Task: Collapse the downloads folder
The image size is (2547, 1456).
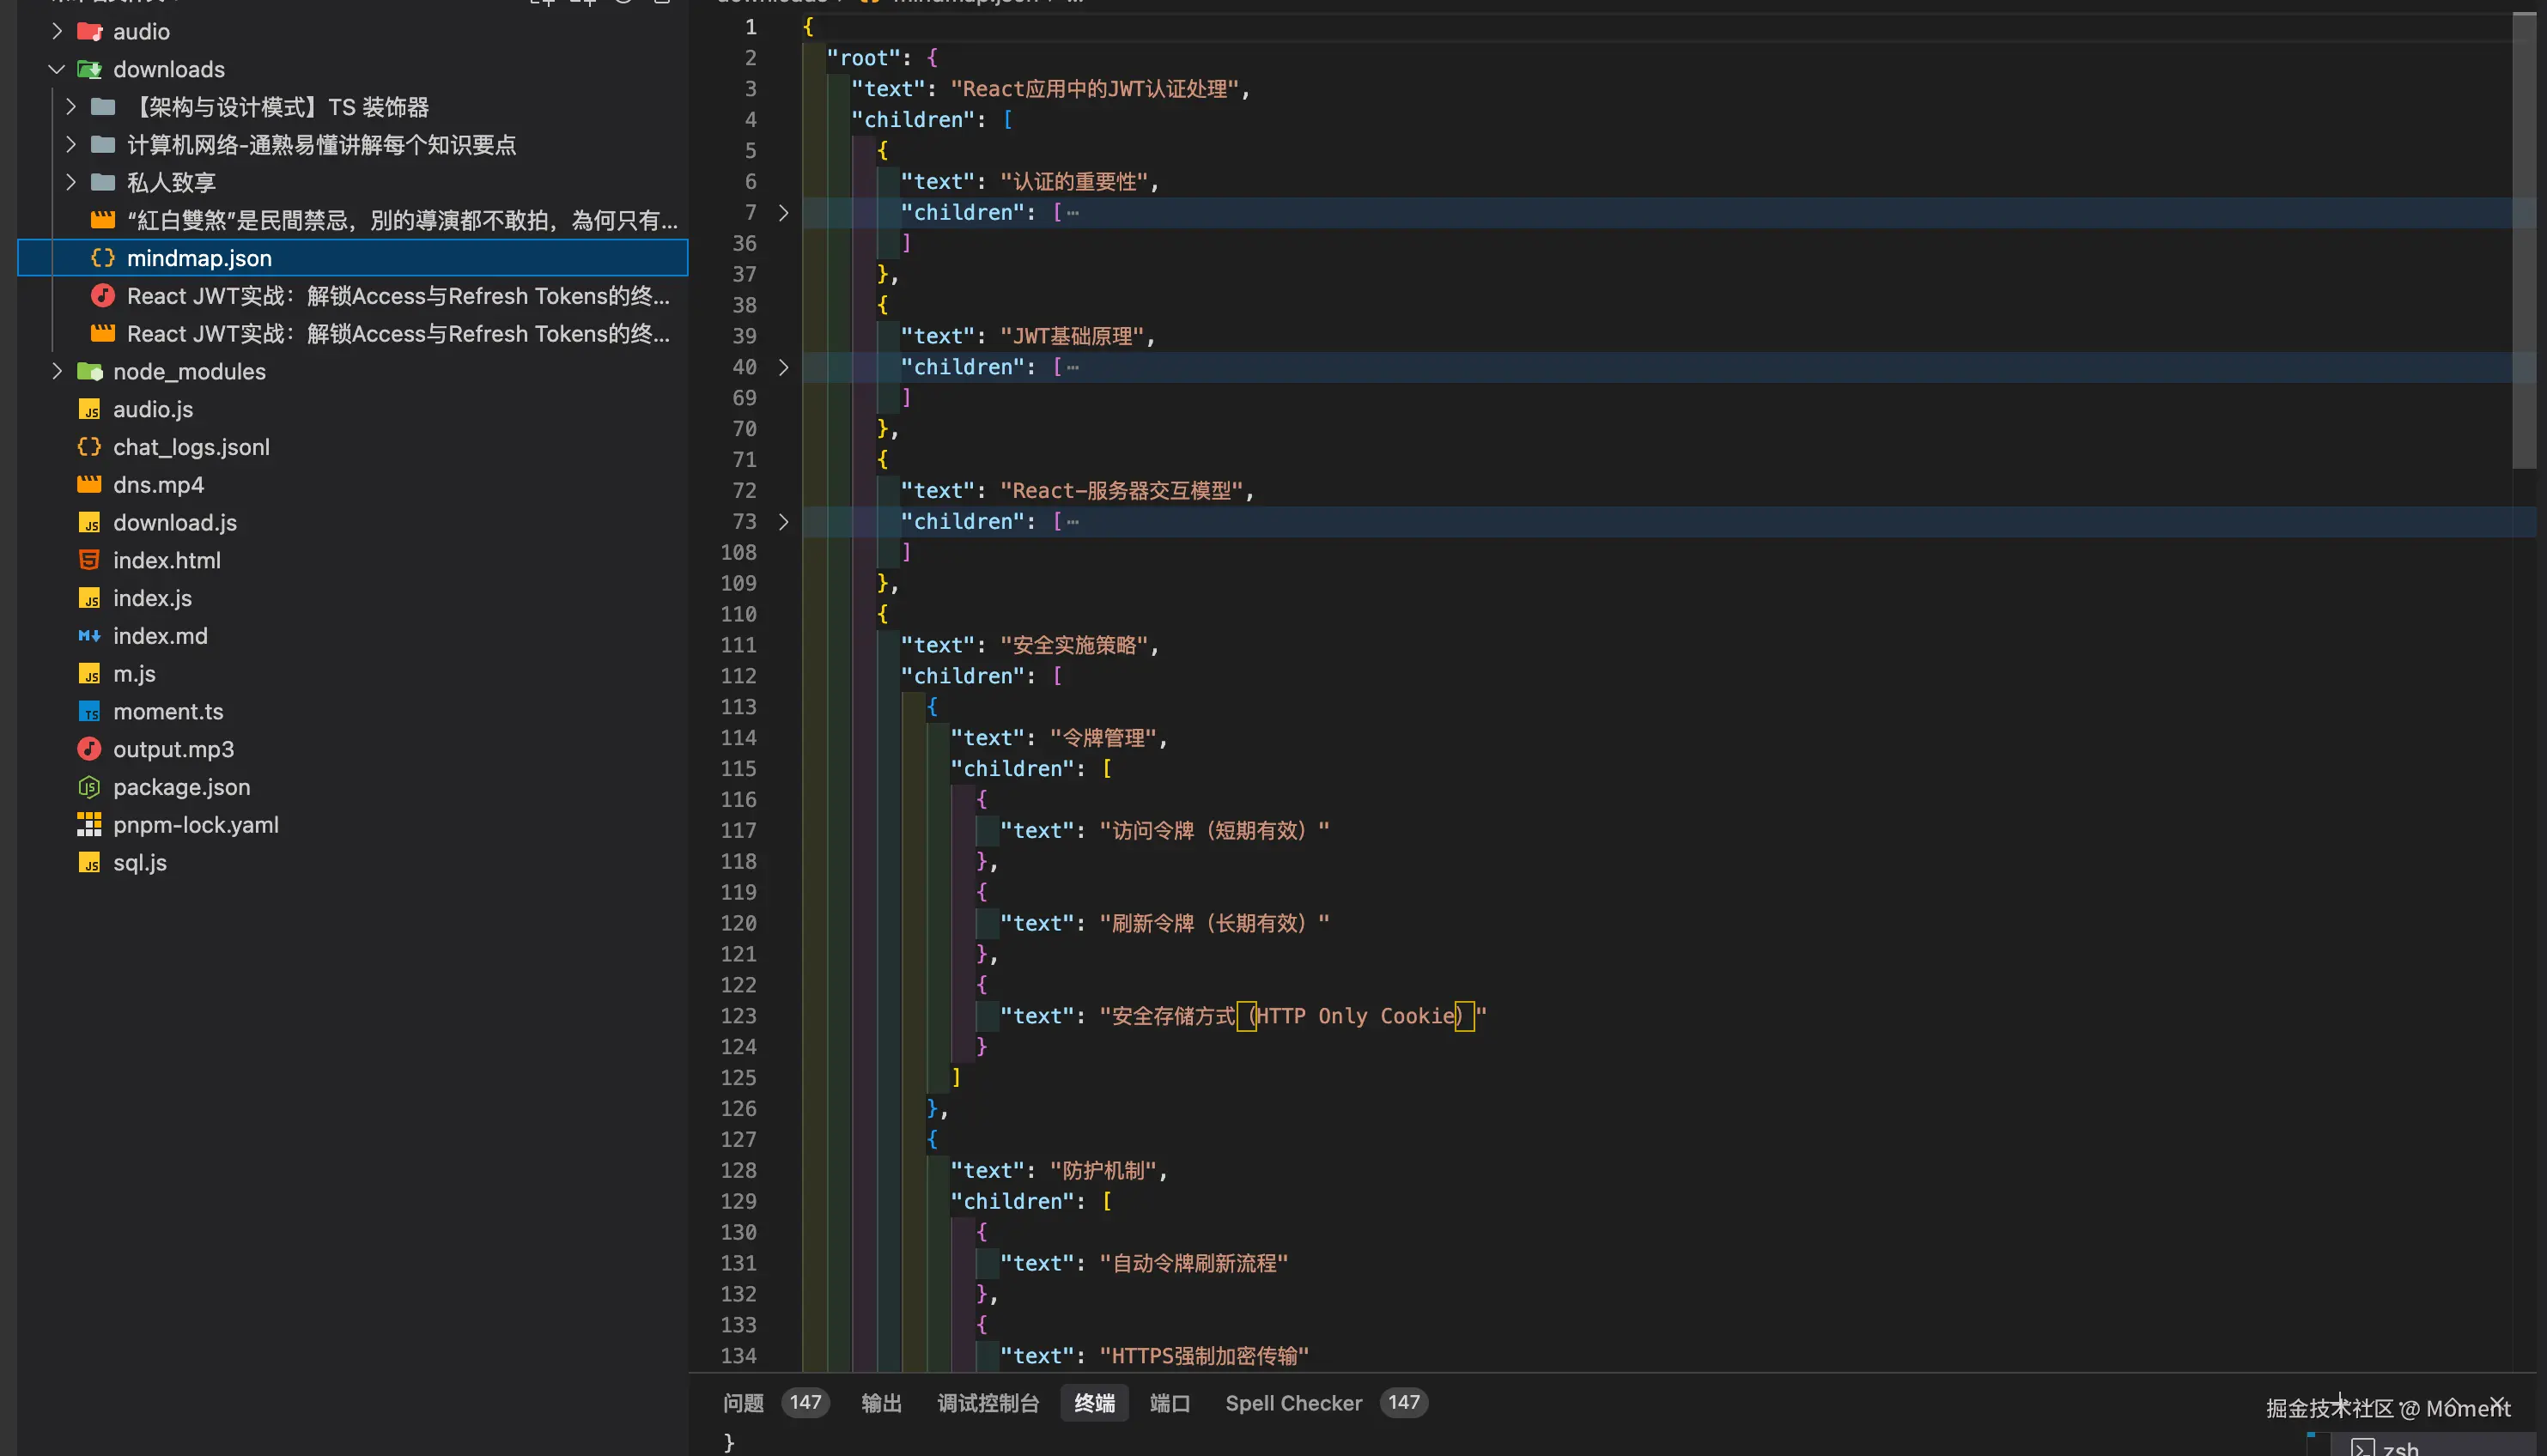Action: [57, 69]
